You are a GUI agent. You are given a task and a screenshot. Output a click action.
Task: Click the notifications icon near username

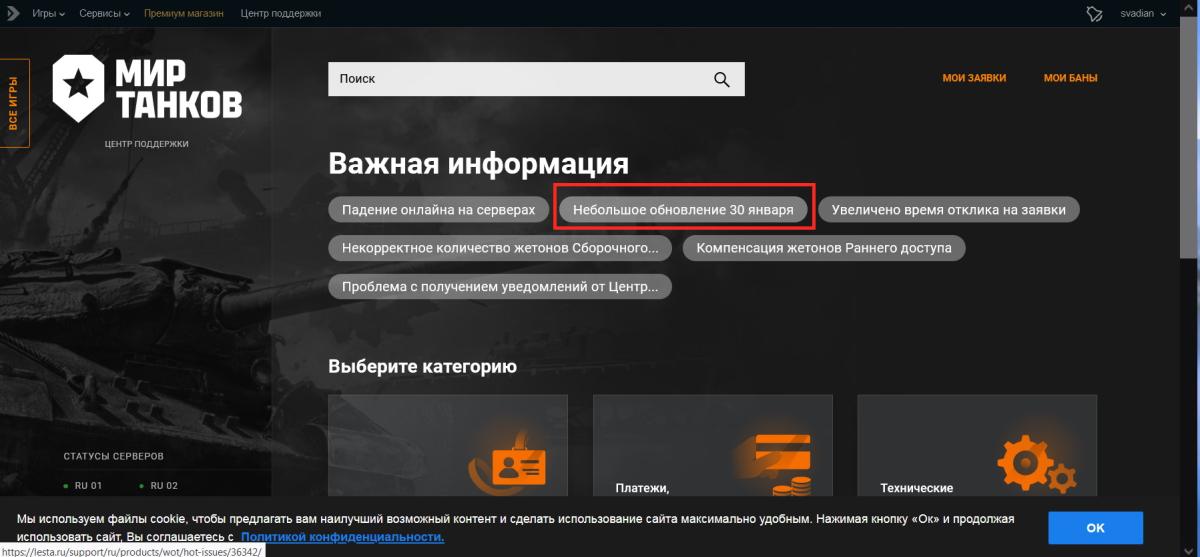[x=1094, y=14]
